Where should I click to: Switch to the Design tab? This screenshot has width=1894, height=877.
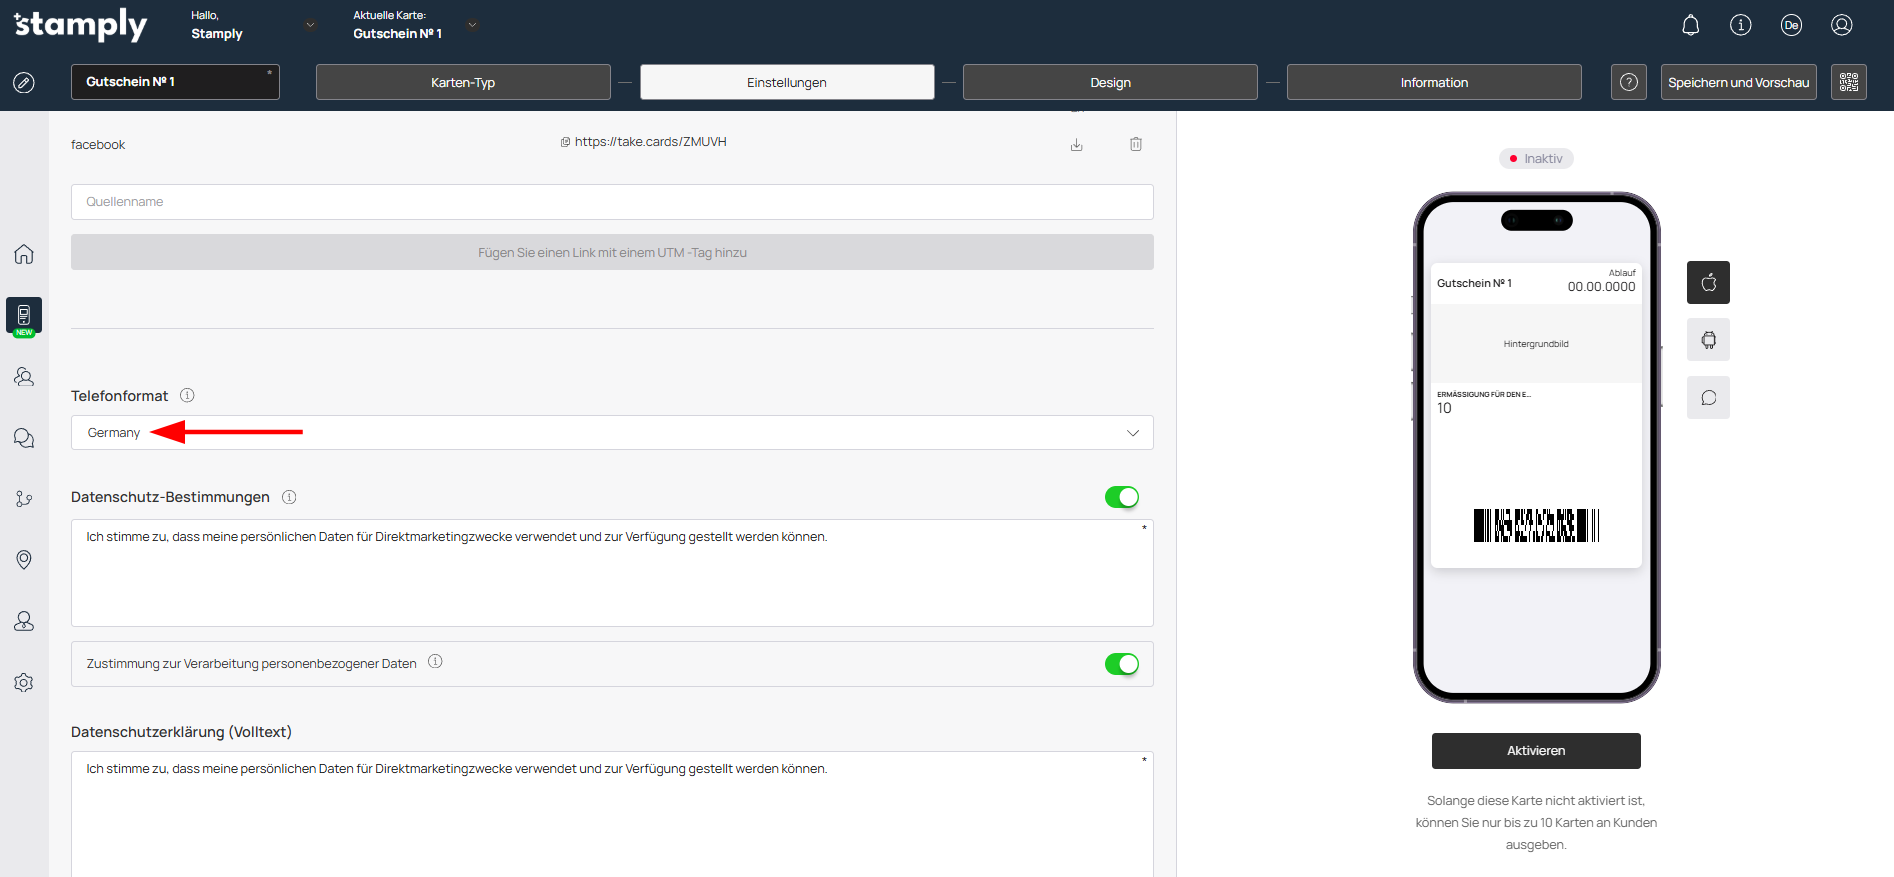(x=1110, y=82)
